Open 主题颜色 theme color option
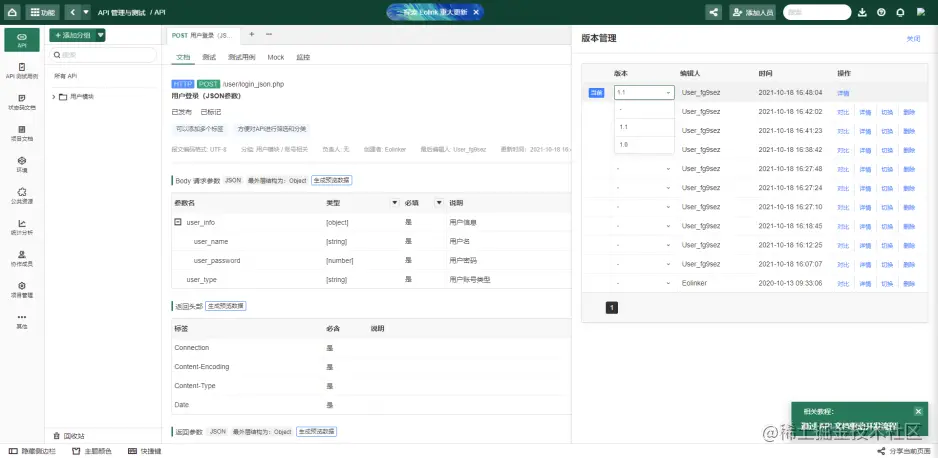The height and width of the screenshot is (458, 938). point(92,451)
